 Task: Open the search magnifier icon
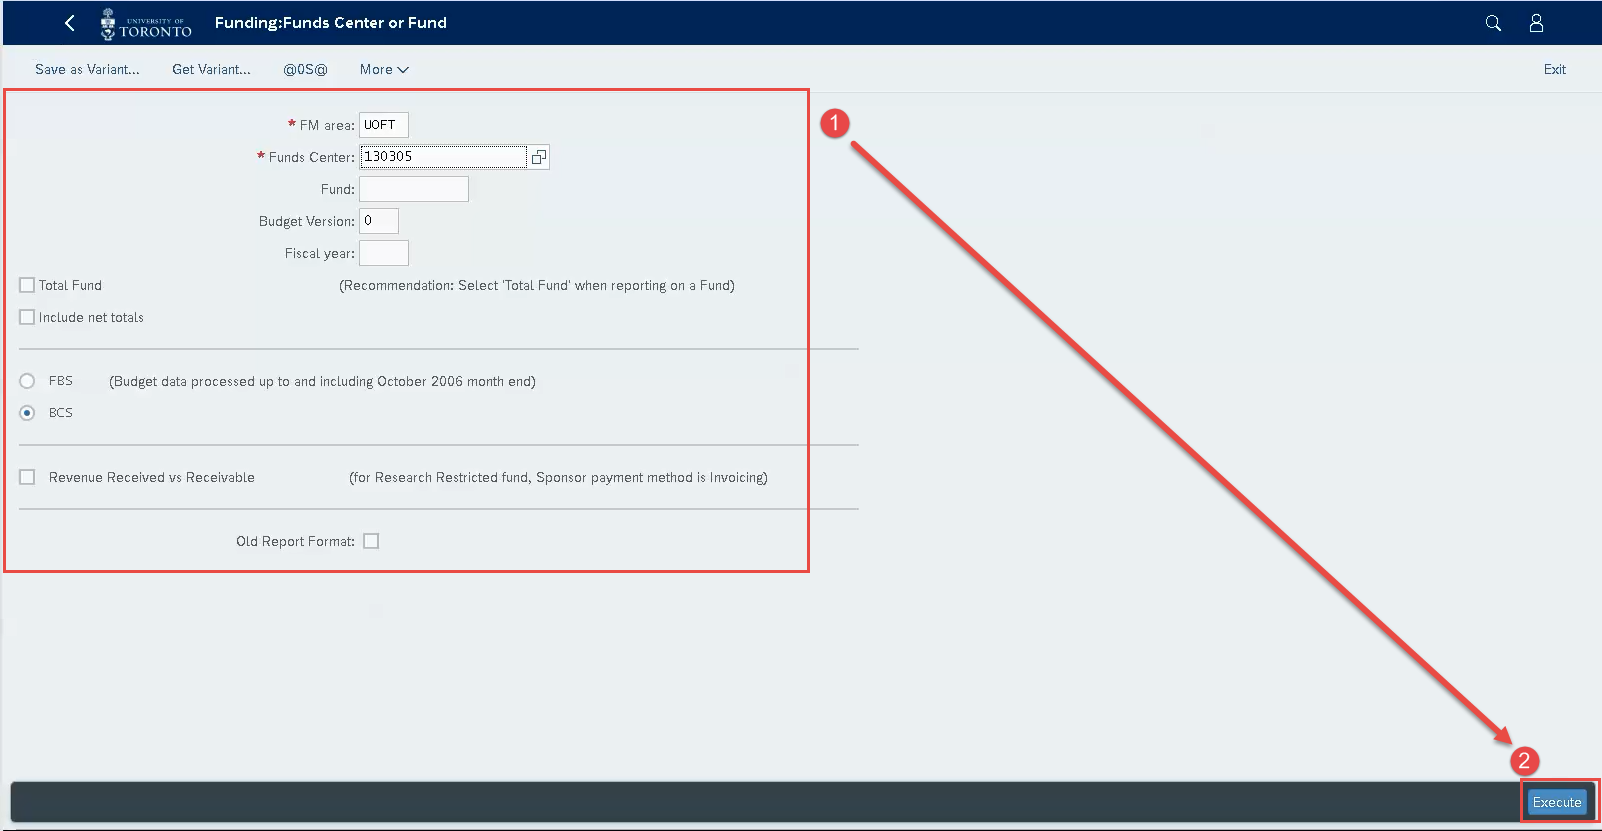pos(1493,23)
